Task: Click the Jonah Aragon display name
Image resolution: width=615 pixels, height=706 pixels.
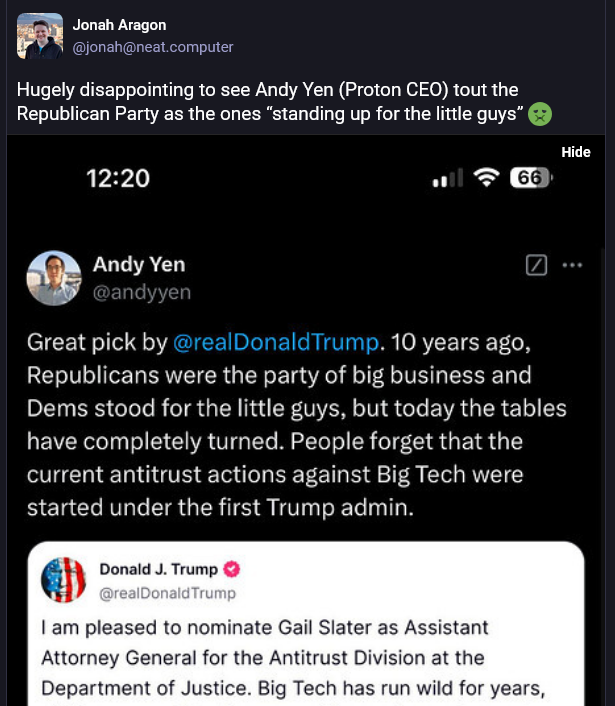Action: (119, 25)
